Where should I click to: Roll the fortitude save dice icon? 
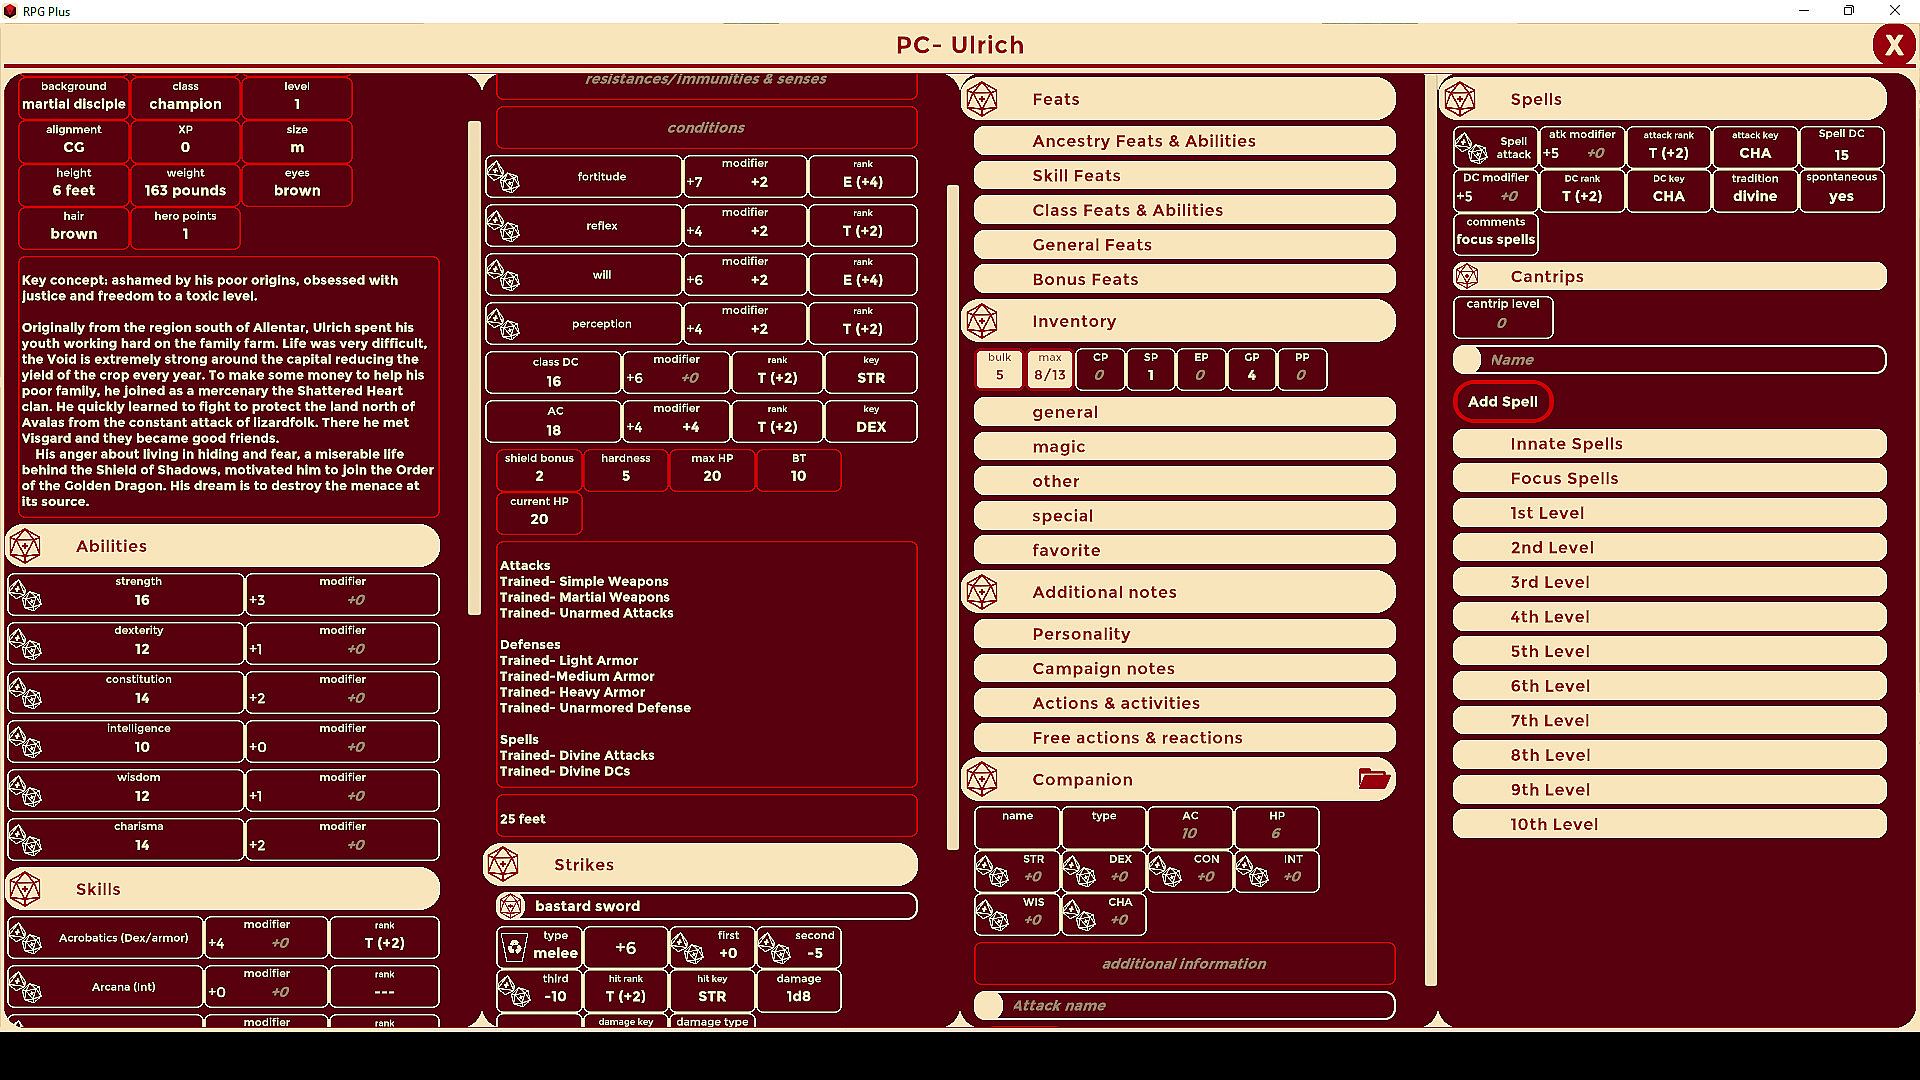(x=503, y=178)
